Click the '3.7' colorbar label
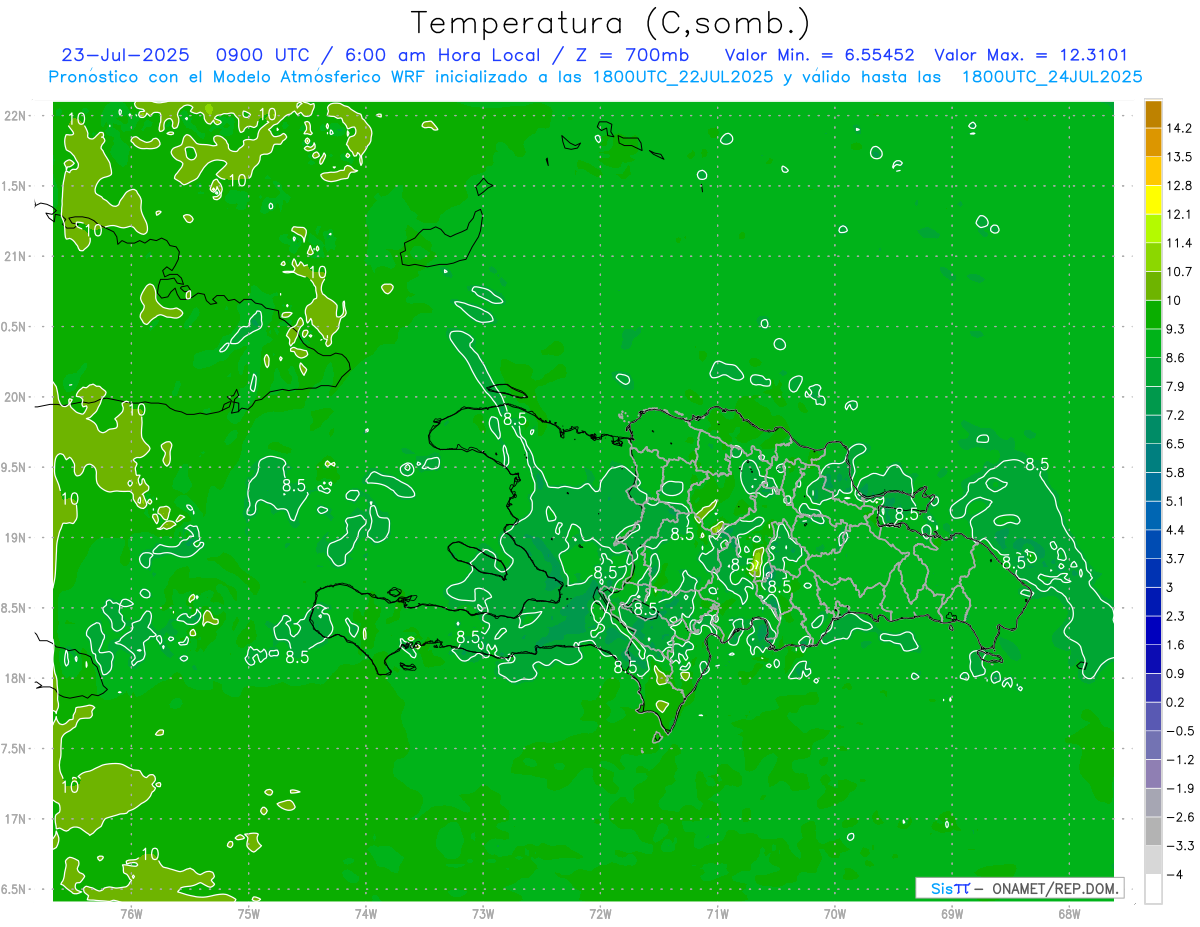The width and height of the screenshot is (1200, 927). pos(1176,558)
